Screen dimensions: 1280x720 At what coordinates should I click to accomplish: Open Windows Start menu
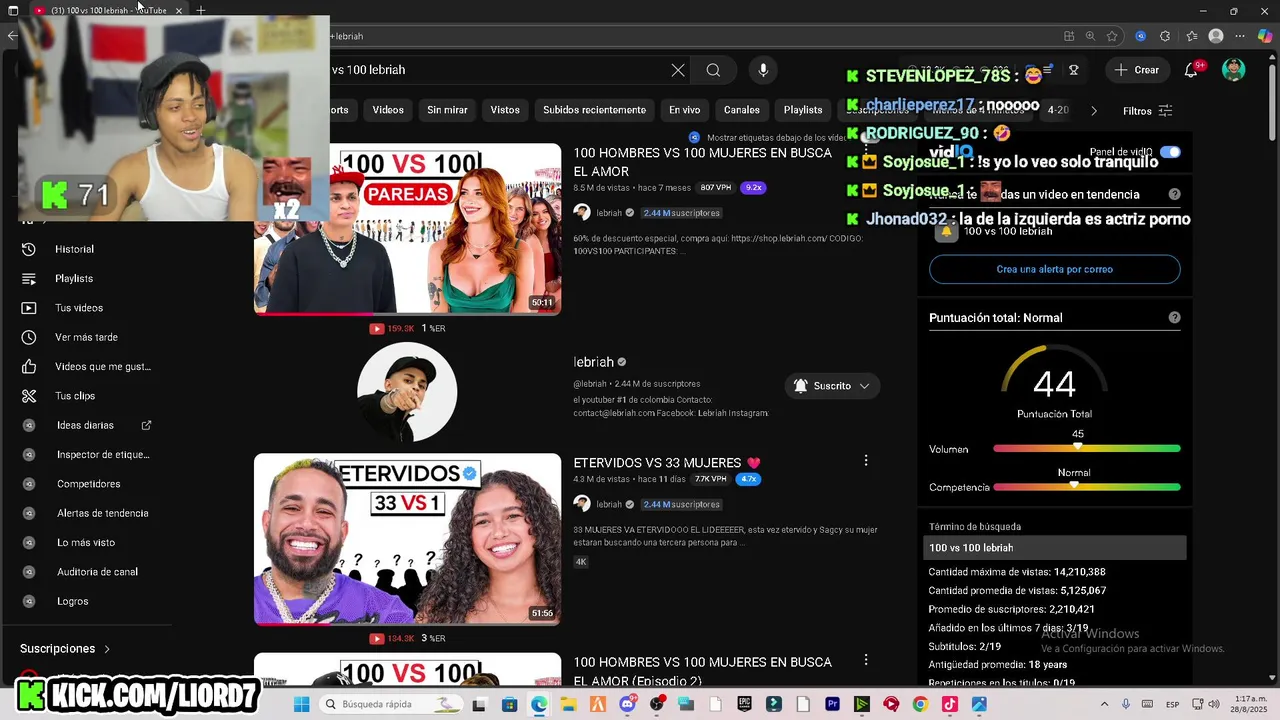click(x=302, y=704)
